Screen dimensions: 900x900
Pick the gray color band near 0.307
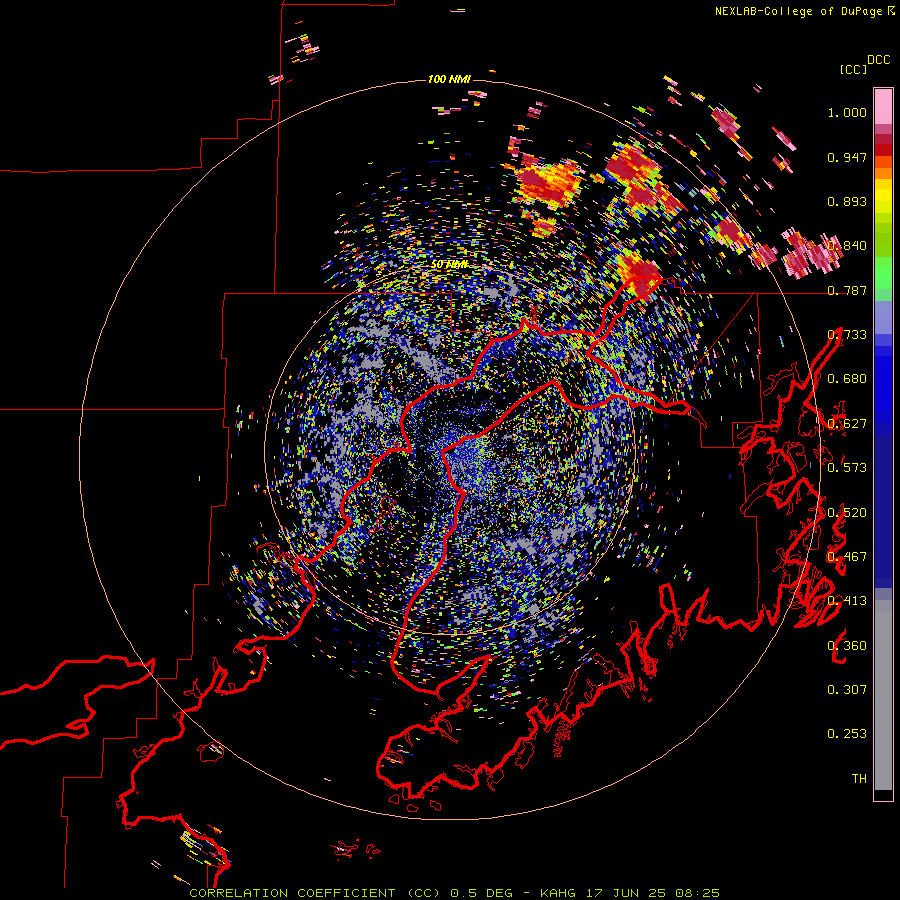click(x=883, y=695)
